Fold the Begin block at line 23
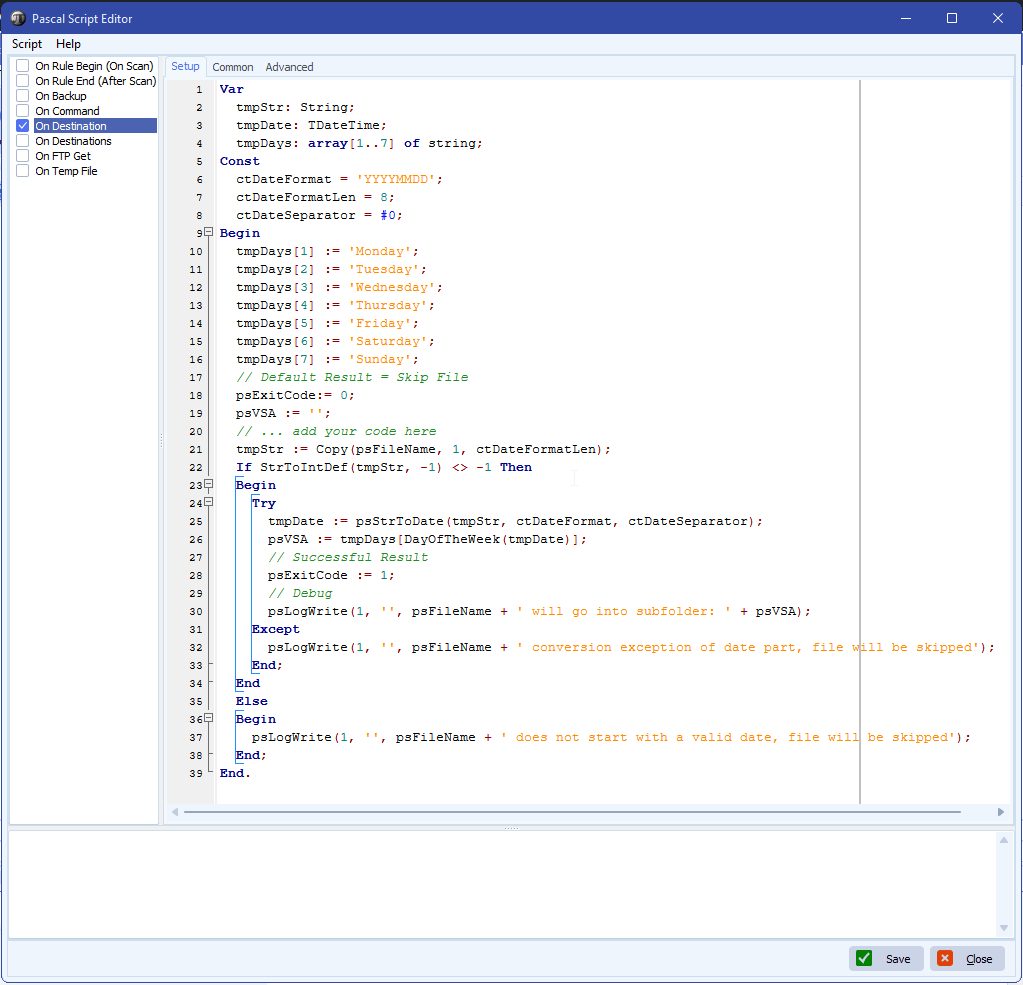 [x=209, y=485]
